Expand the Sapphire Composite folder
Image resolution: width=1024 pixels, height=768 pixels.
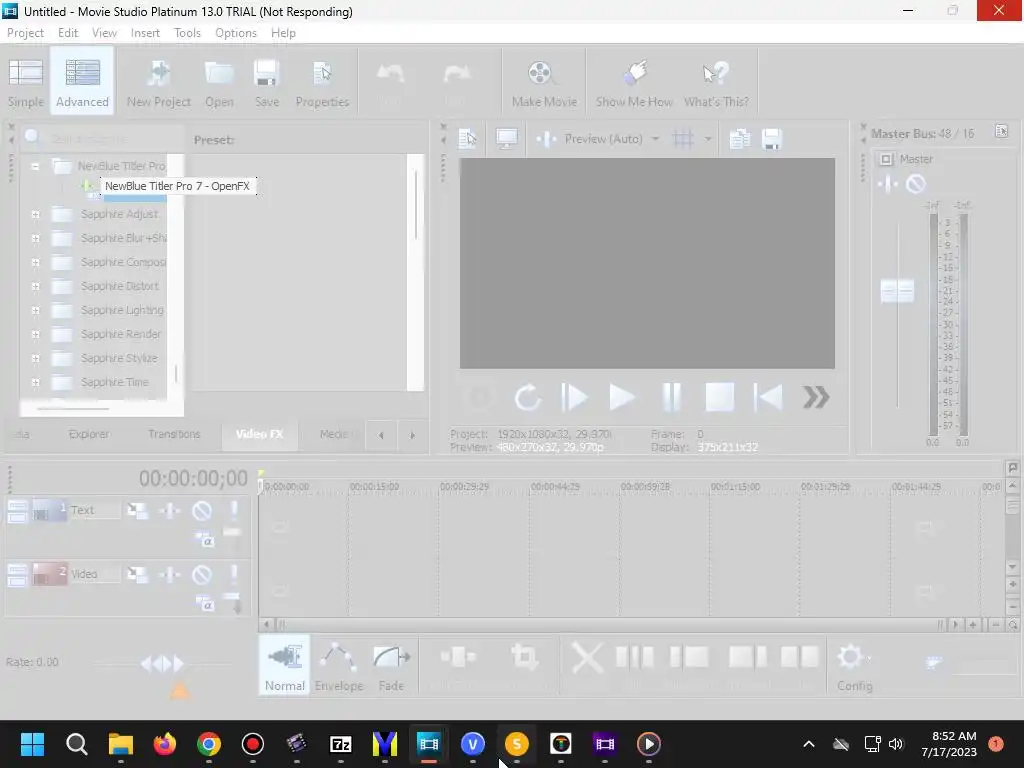point(35,263)
